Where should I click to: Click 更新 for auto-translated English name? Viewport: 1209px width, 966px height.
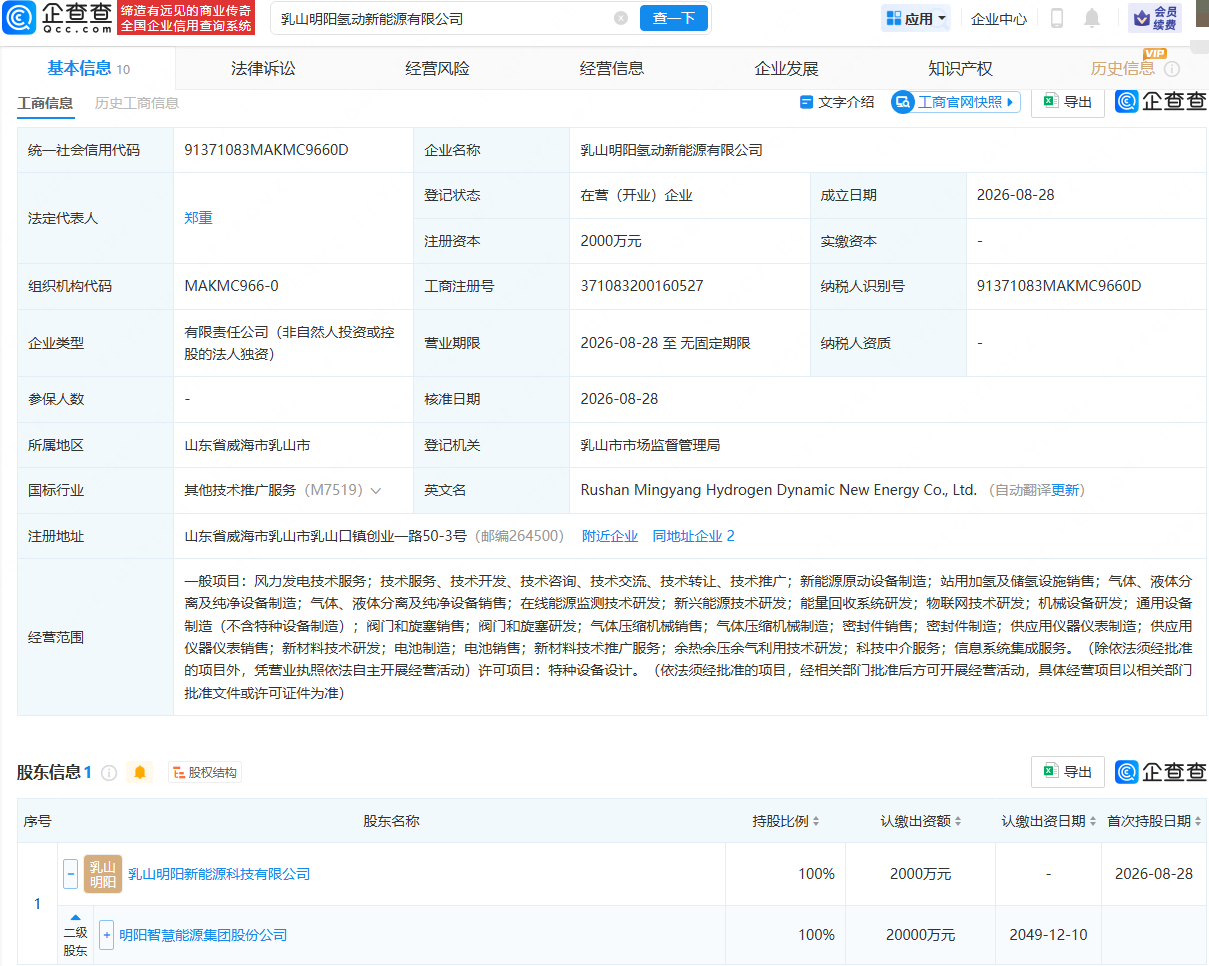1065,490
